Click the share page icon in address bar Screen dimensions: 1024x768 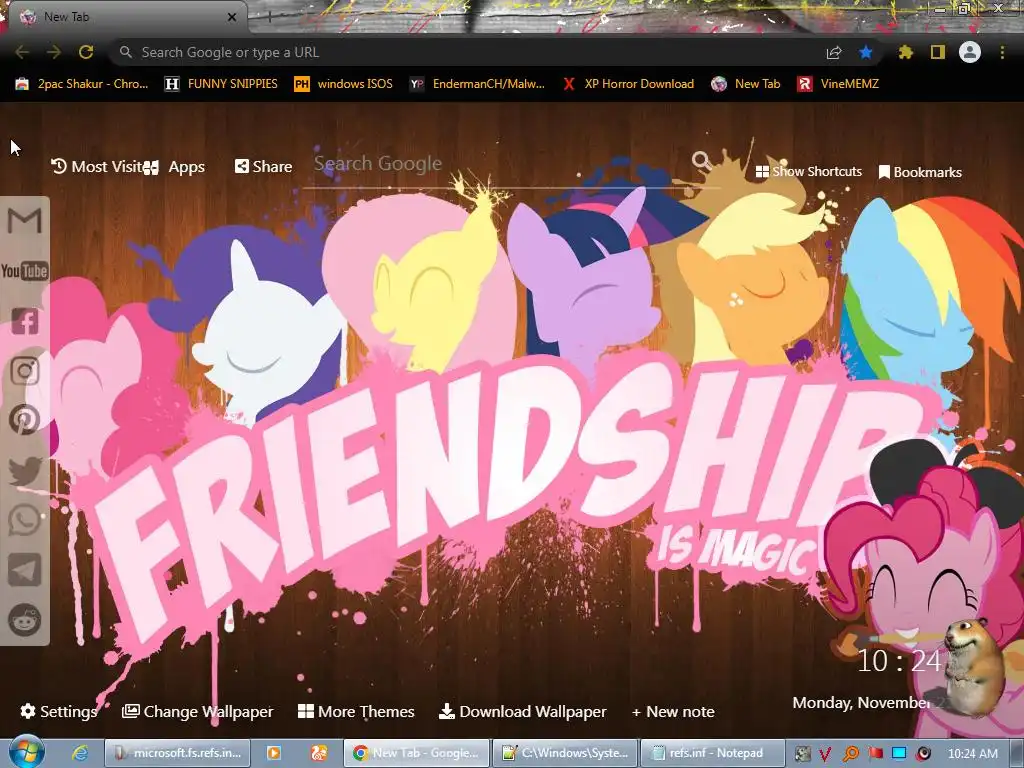[x=833, y=52]
